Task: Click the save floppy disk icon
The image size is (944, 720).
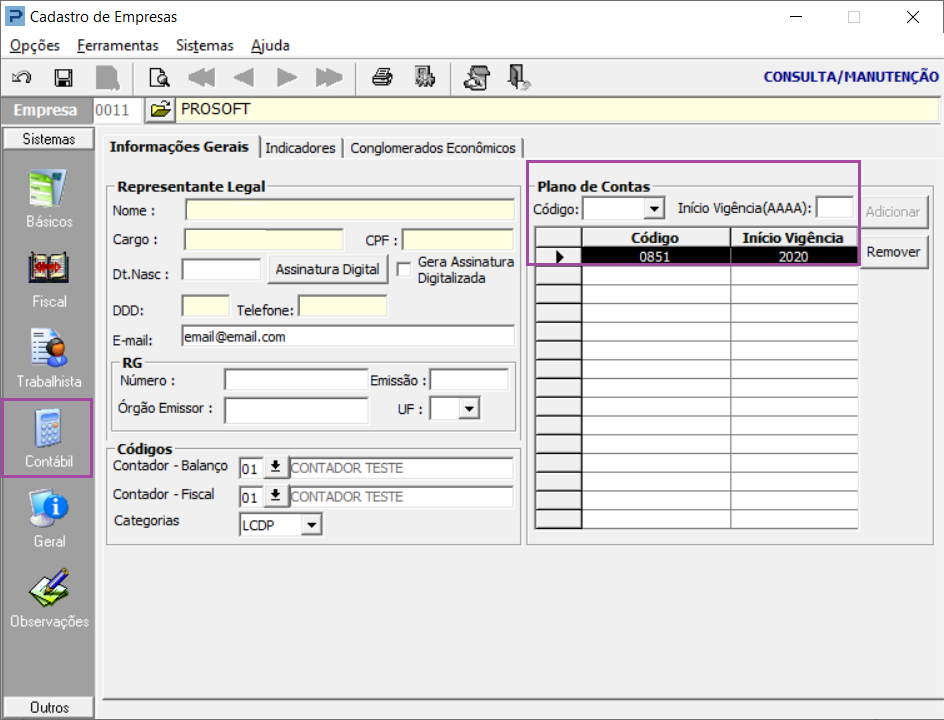Action: pyautogui.click(x=63, y=78)
